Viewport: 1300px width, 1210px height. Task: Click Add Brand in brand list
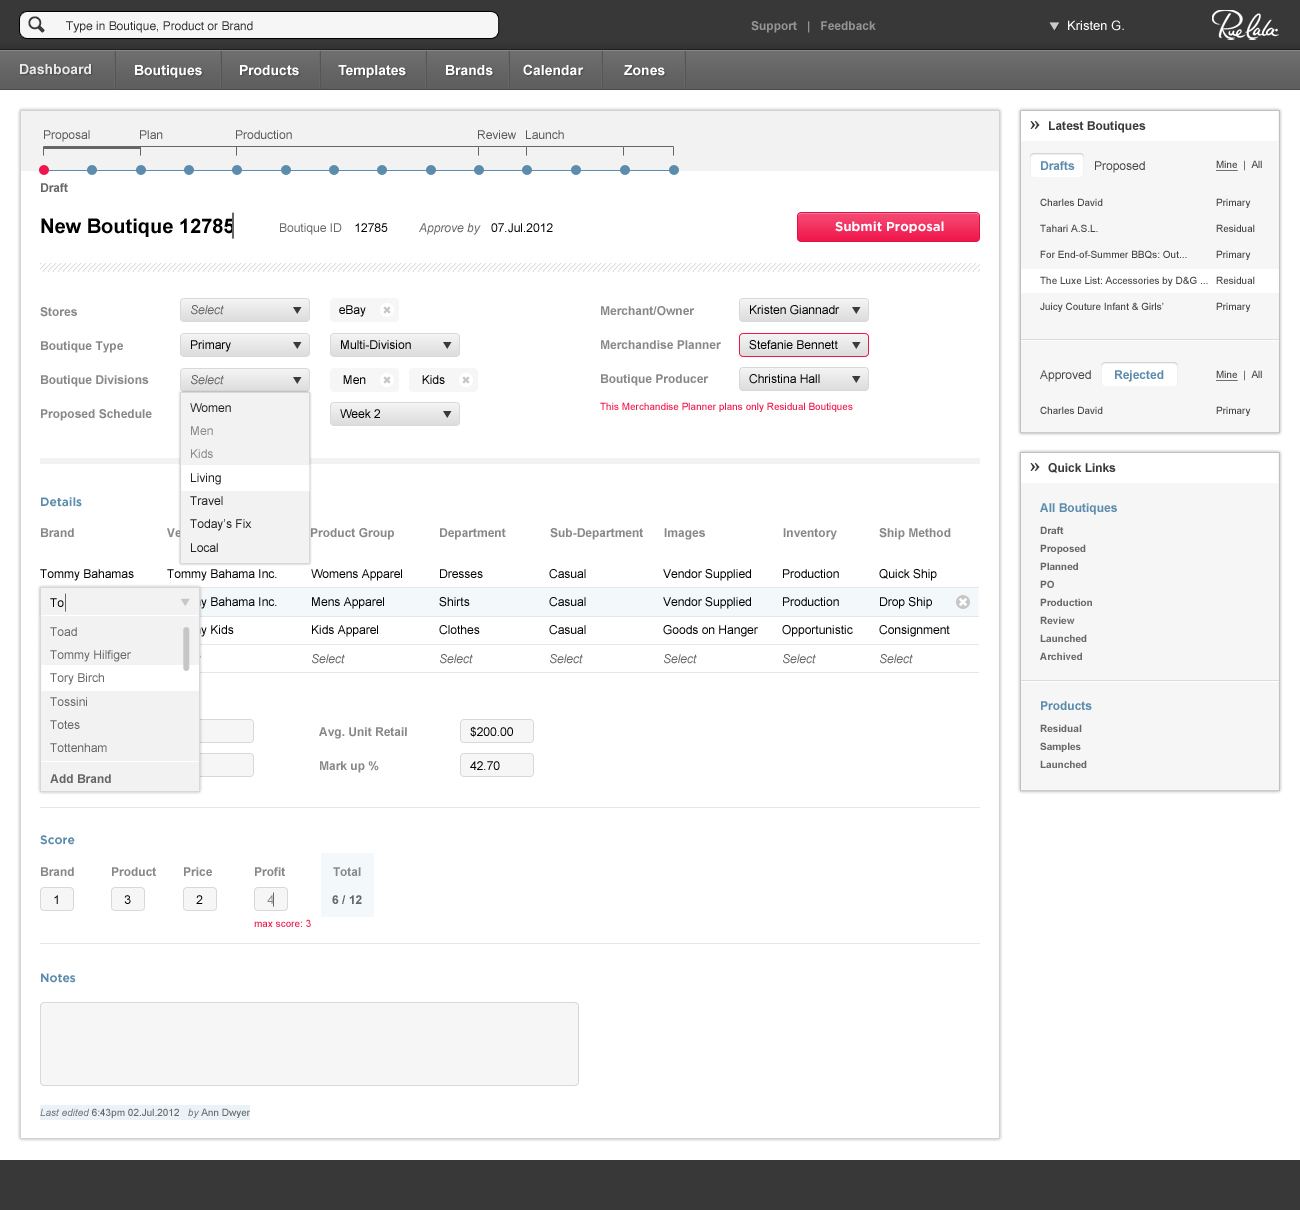[120, 778]
